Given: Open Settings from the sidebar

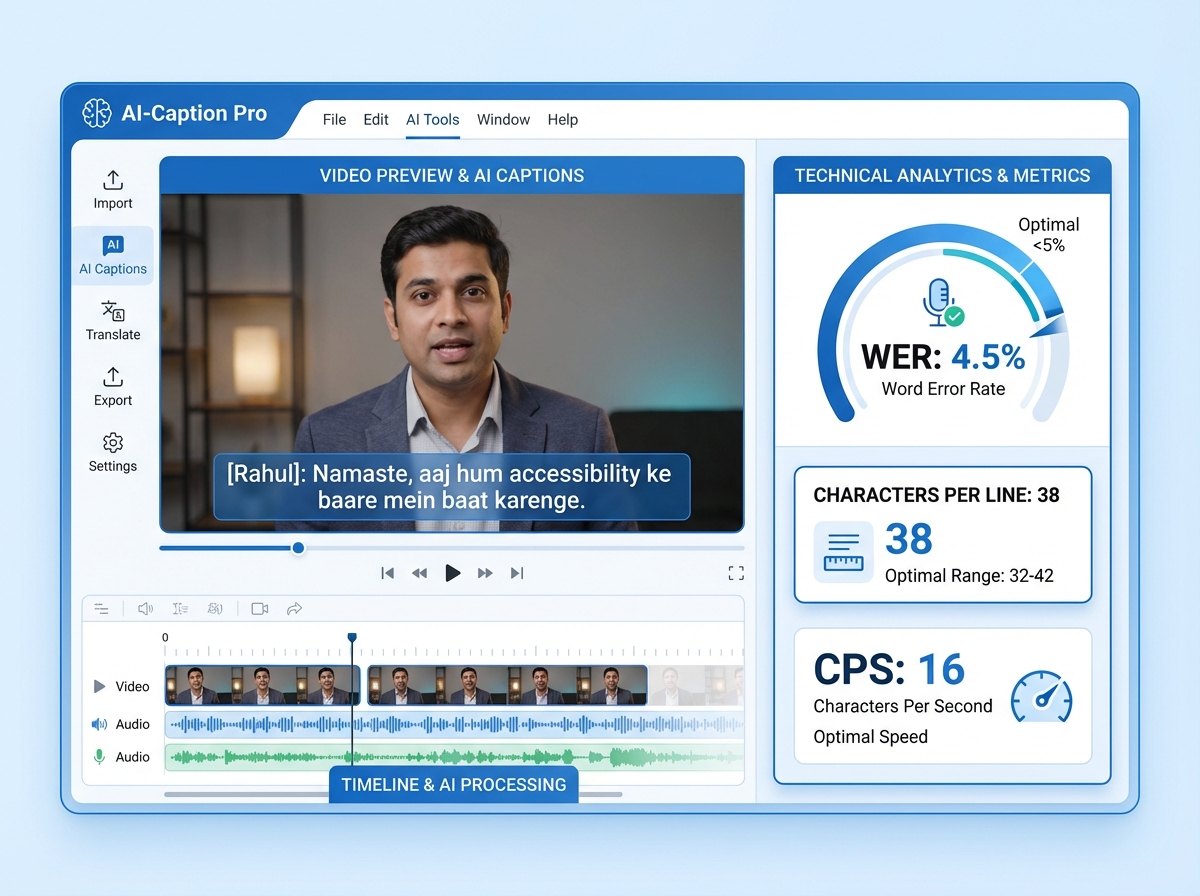Looking at the screenshot, I should pyautogui.click(x=112, y=450).
